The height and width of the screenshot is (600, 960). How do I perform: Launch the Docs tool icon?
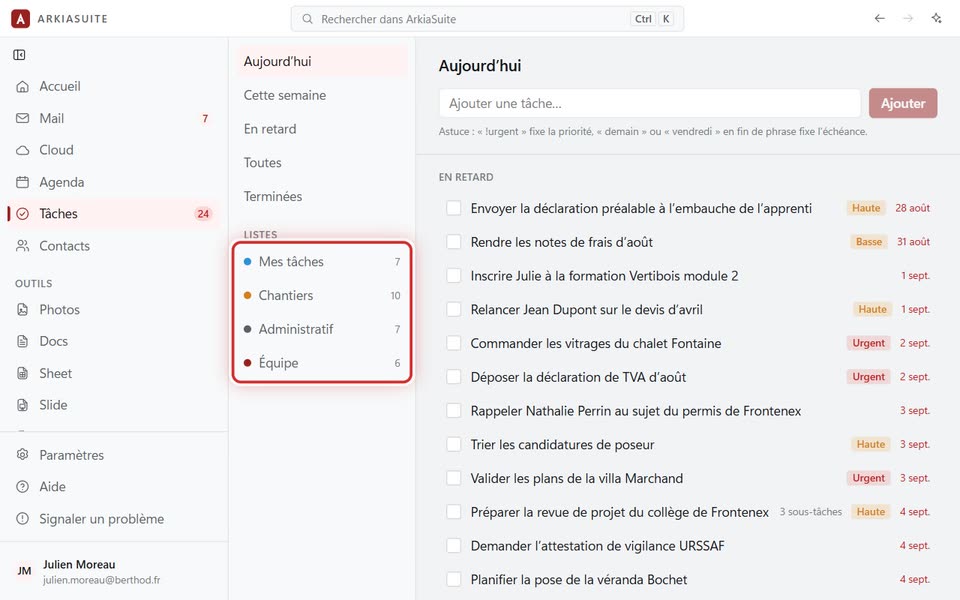pos(23,341)
